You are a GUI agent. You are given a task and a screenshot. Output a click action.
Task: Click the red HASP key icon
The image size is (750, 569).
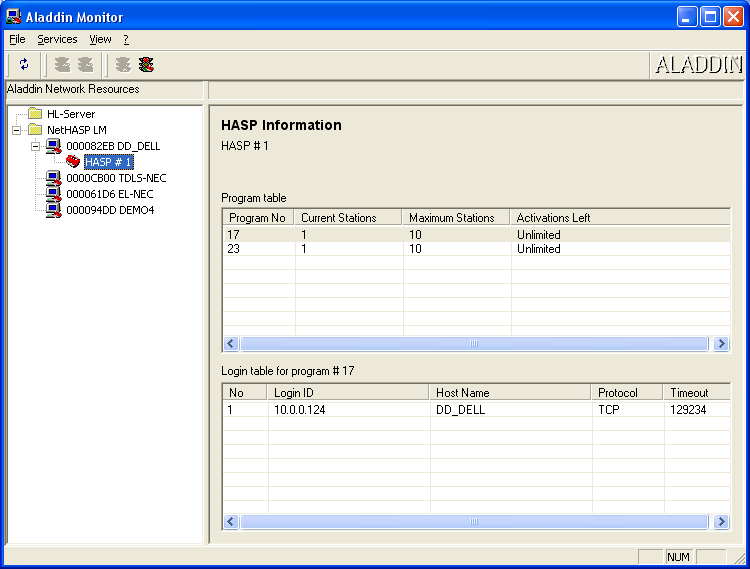pos(73,162)
